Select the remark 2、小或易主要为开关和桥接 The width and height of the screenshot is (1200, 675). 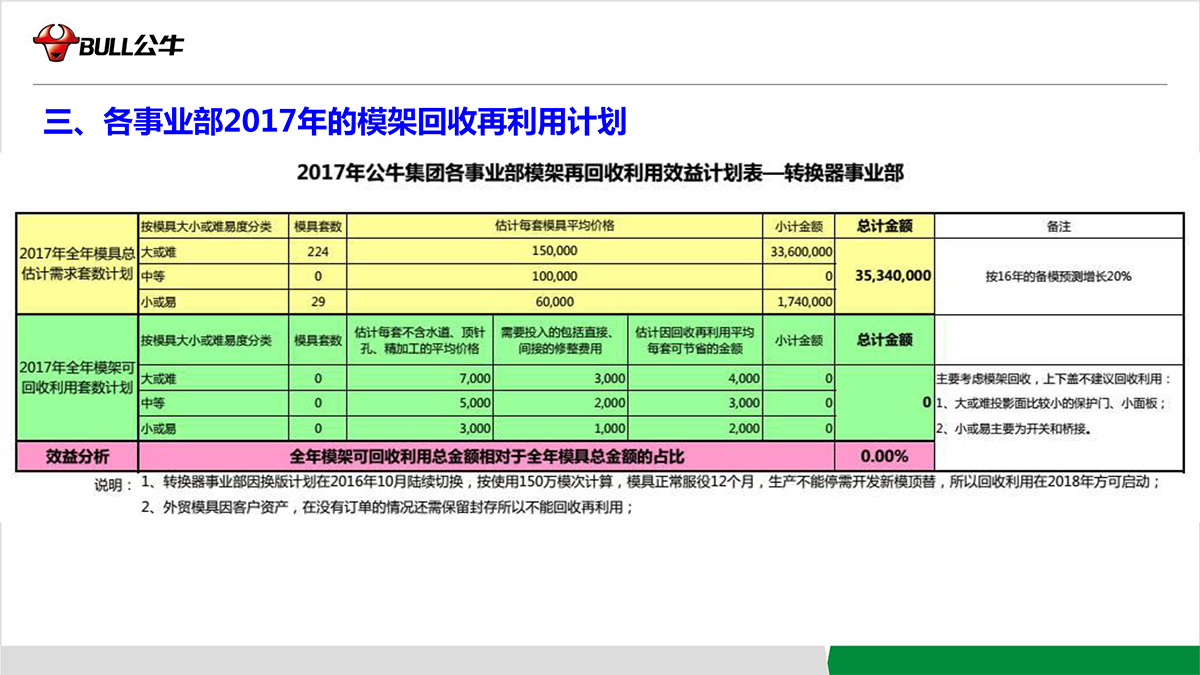tap(1013, 428)
